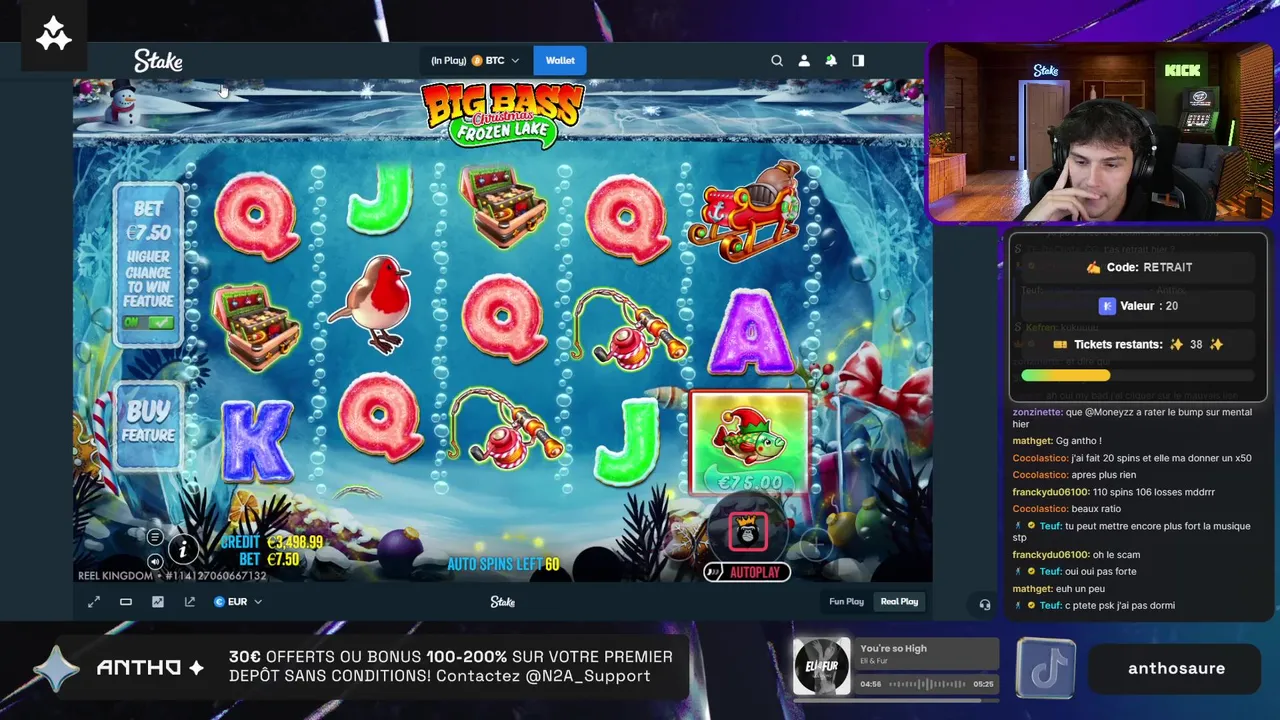The height and width of the screenshot is (720, 1280).
Task: Click chat message 'beaux ratio'
Action: 1096,509
